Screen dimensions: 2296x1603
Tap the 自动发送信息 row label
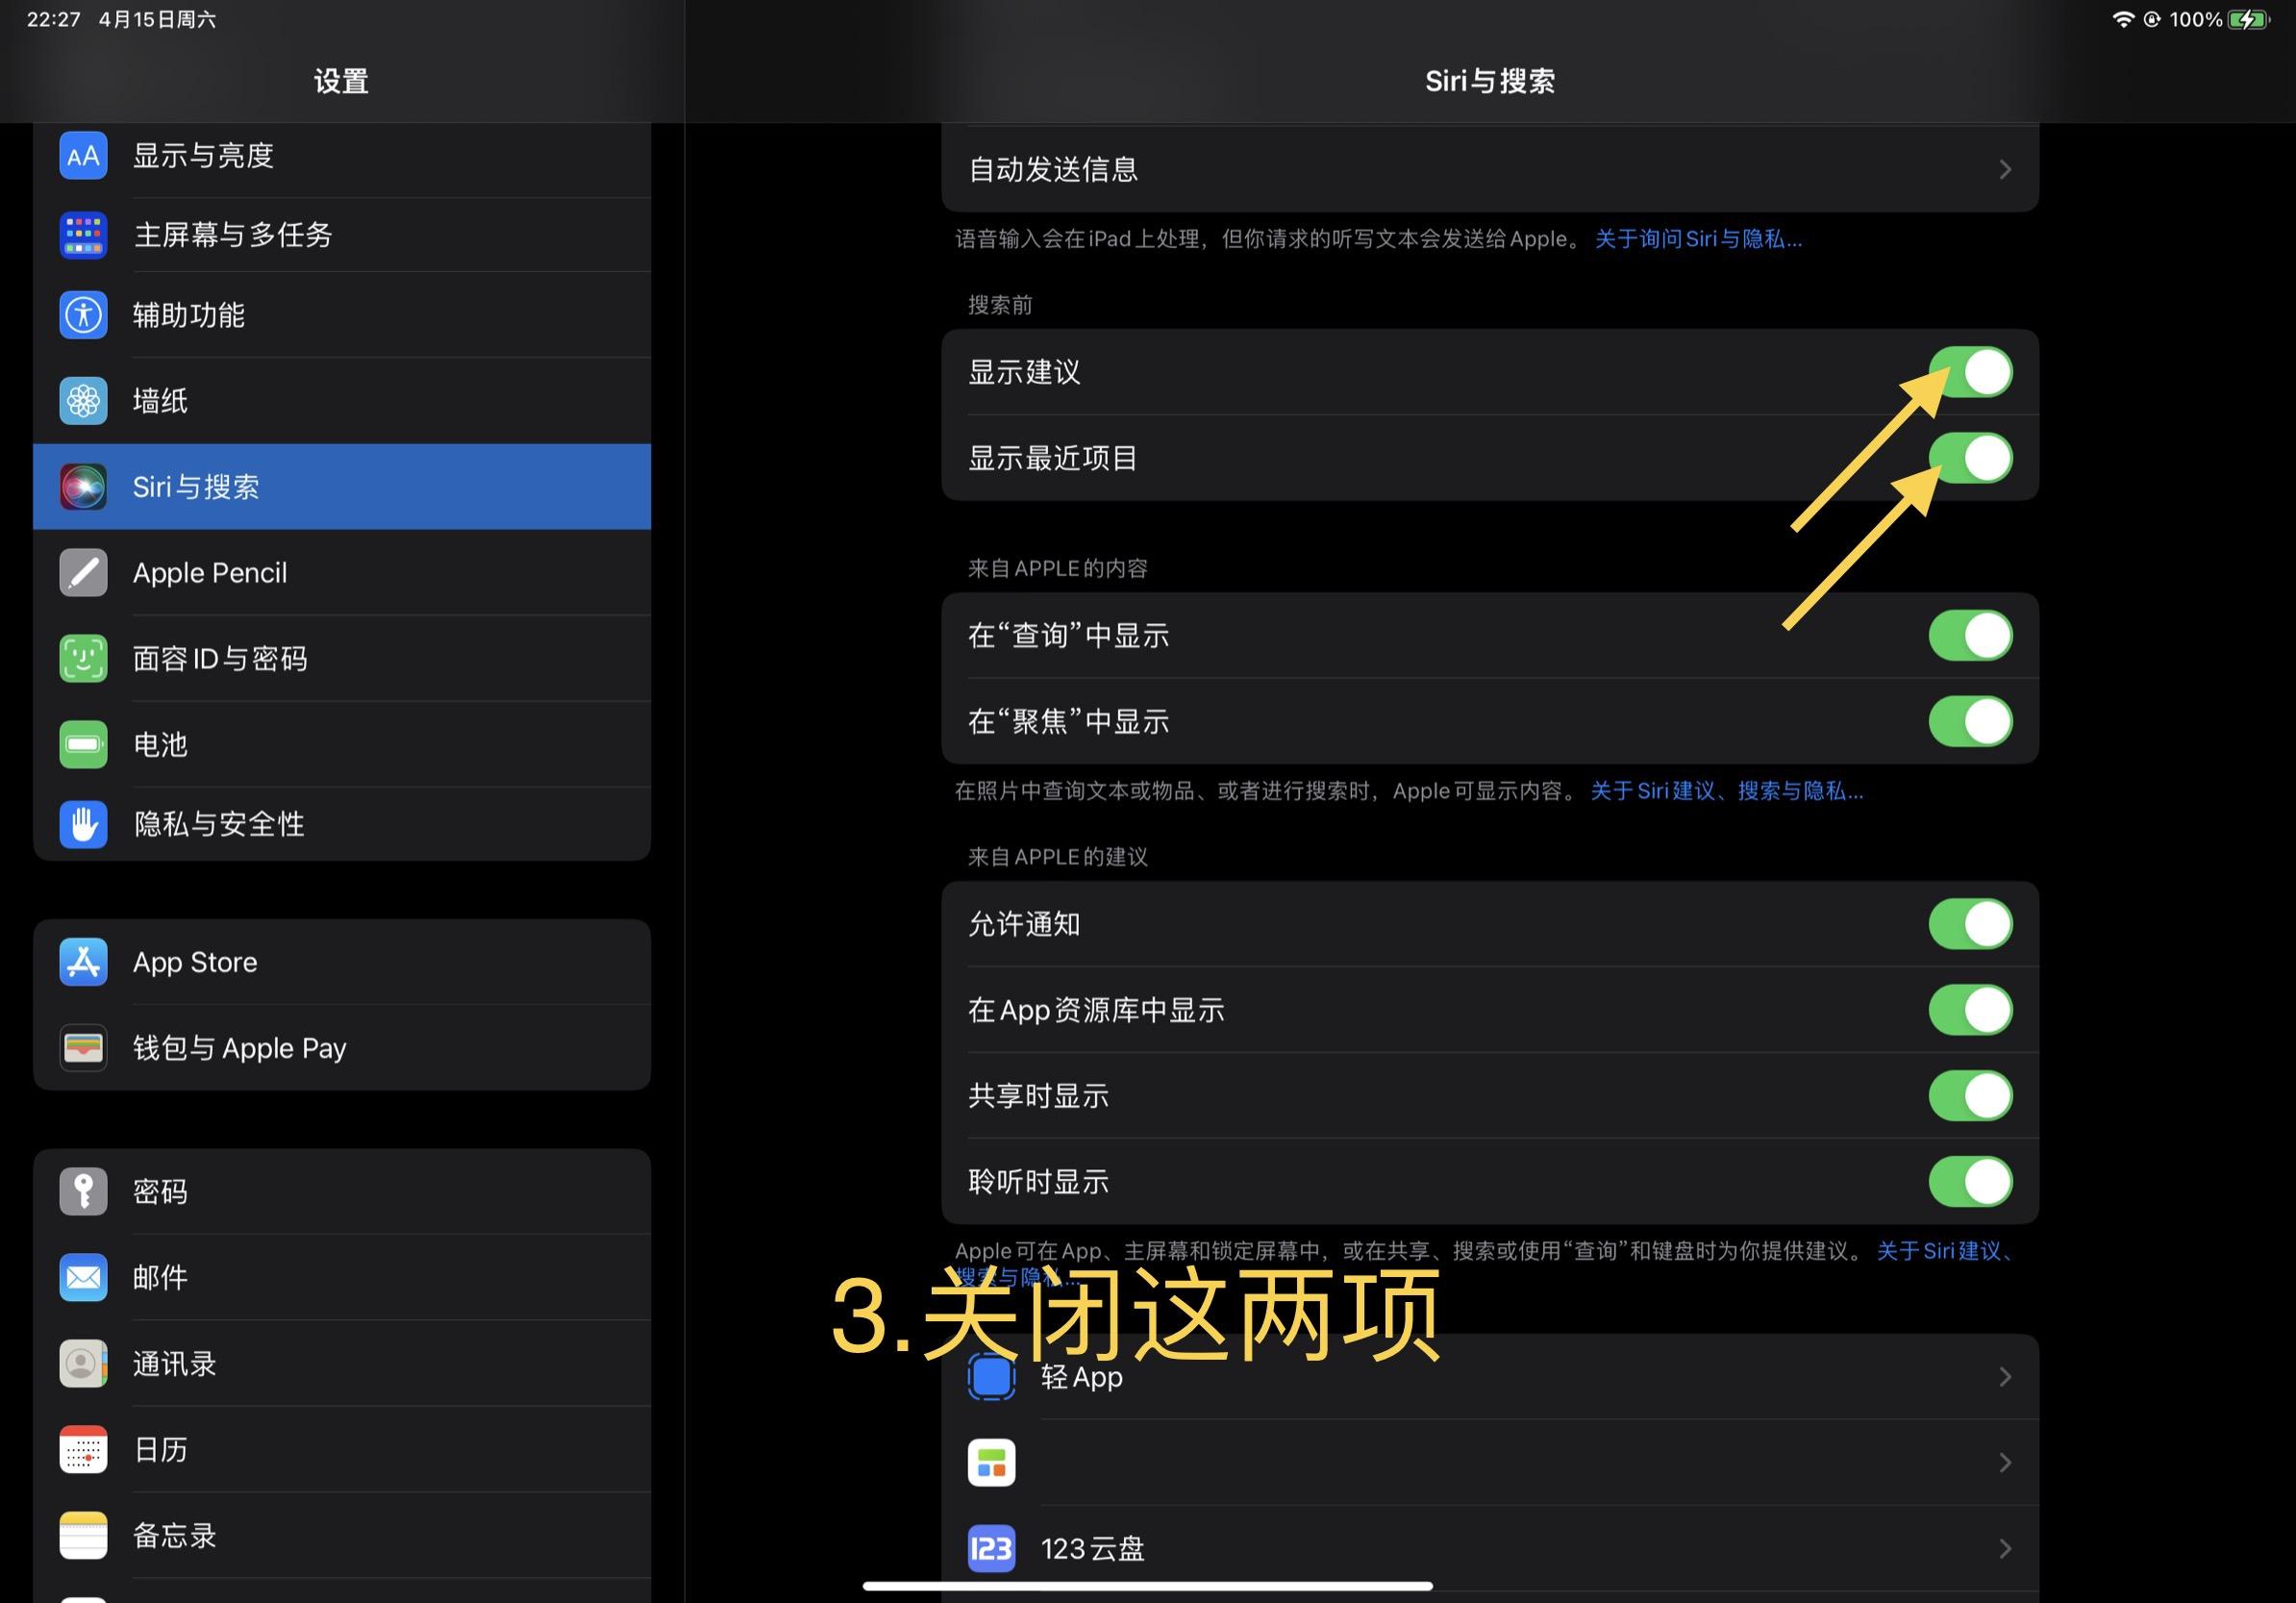coord(1053,170)
